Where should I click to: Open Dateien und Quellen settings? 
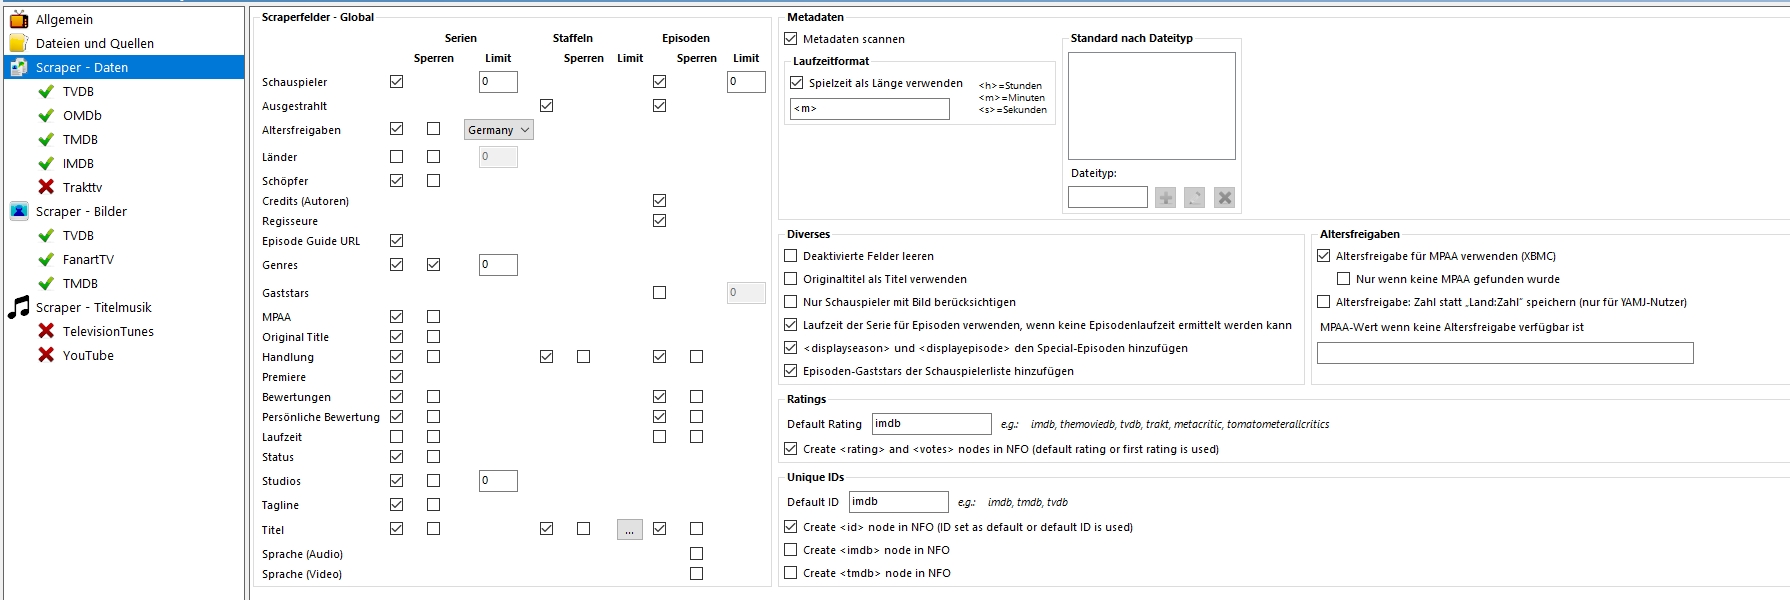pyautogui.click(x=95, y=43)
